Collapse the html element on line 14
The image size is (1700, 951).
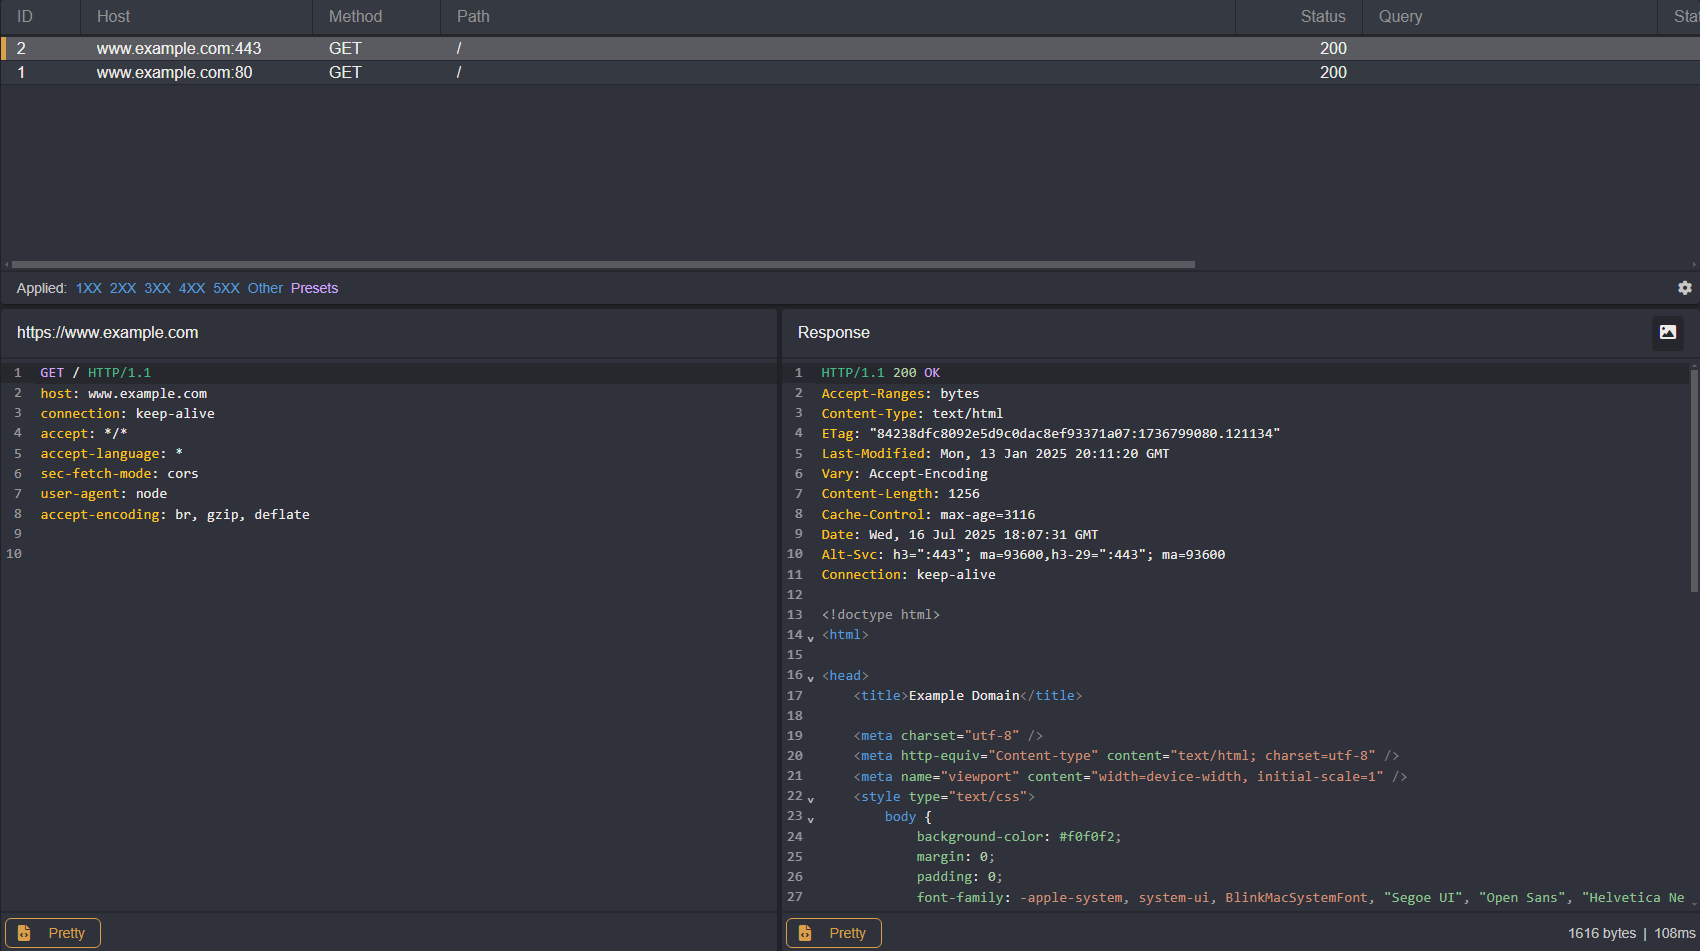[x=810, y=637]
